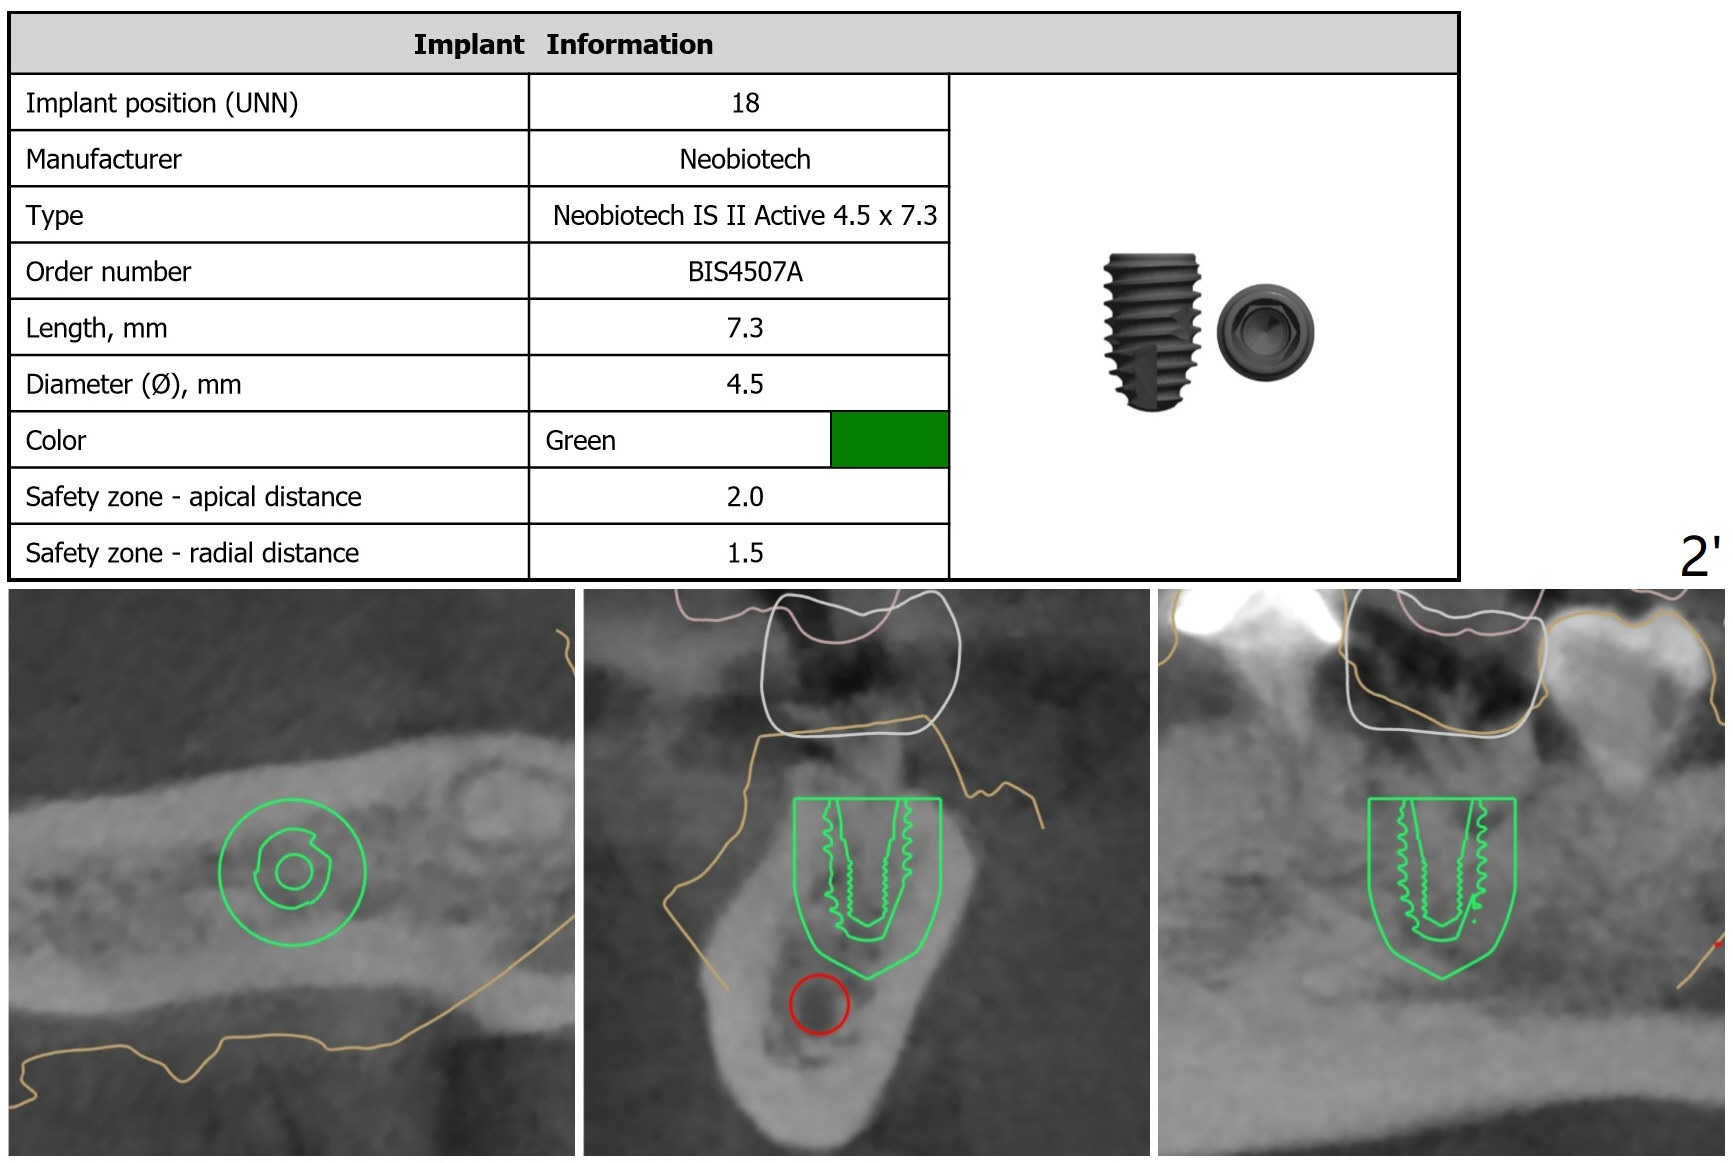Click the implant side-view picture
1733x1163 pixels.
point(1152,332)
